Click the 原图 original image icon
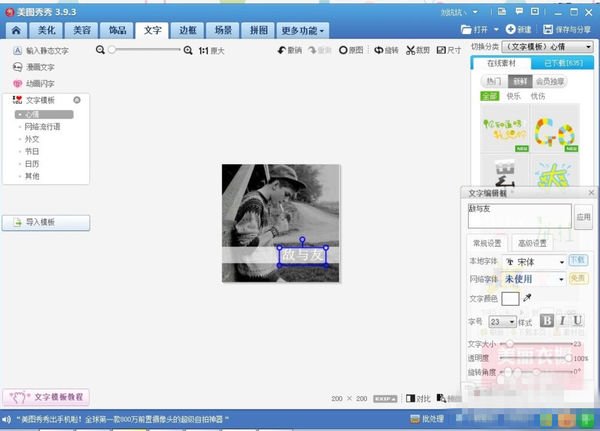The image size is (600, 431). pos(343,50)
